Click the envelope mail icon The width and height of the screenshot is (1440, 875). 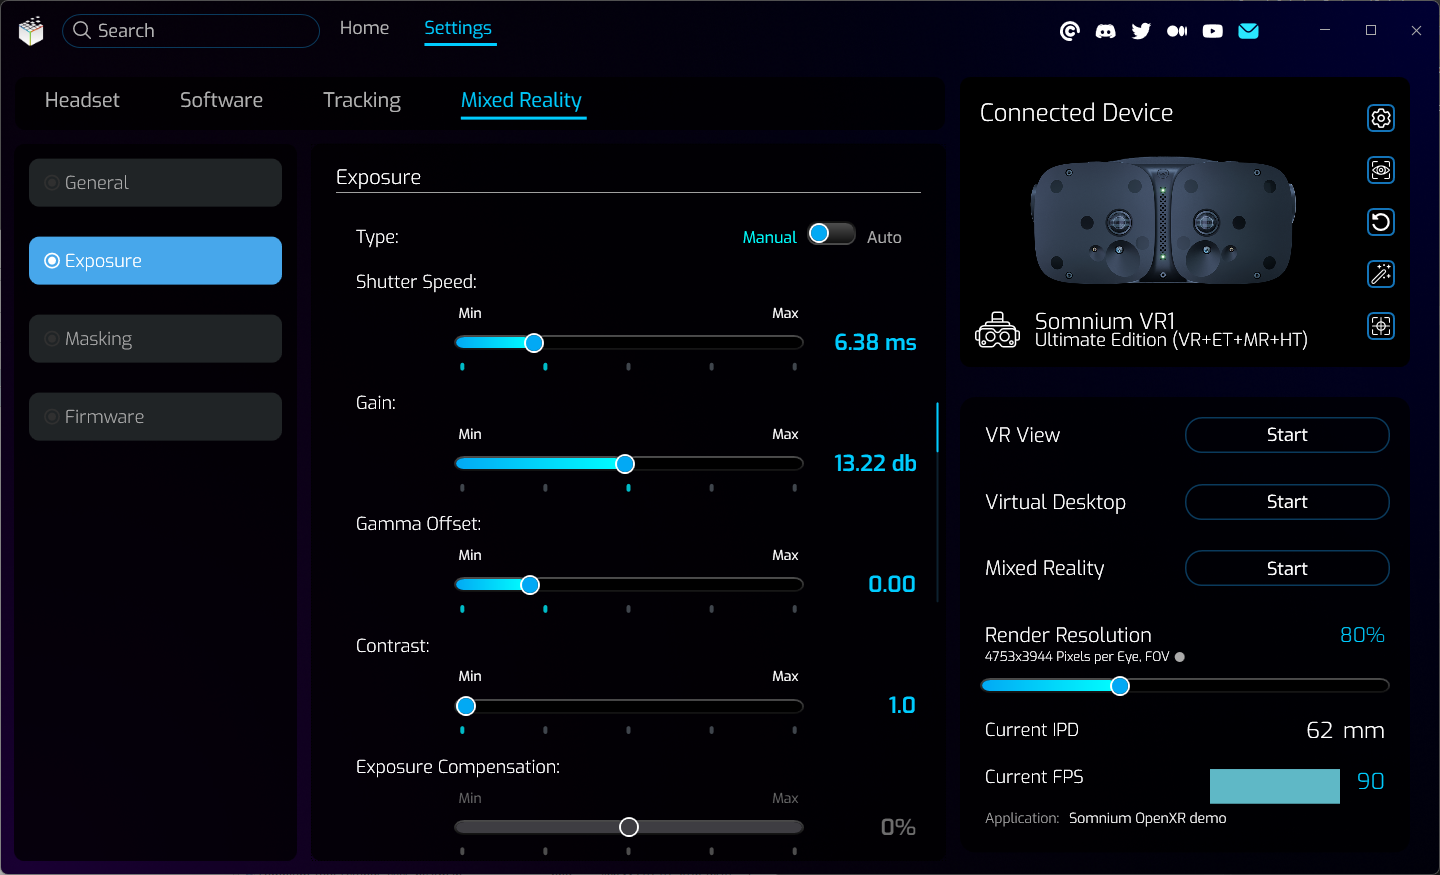coord(1248,31)
